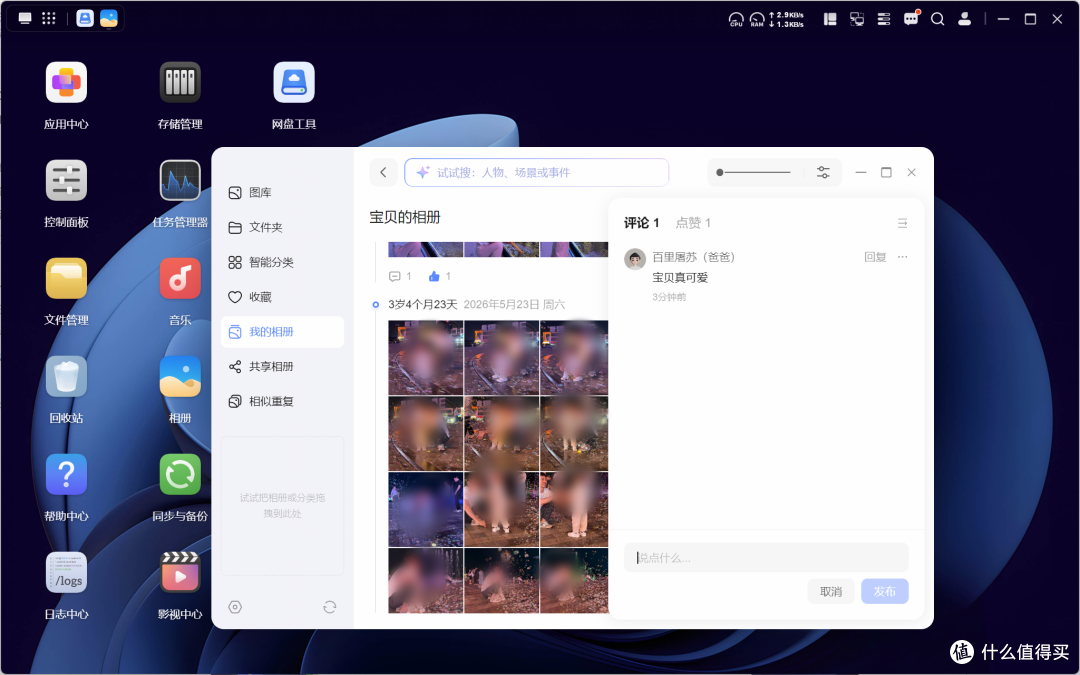Refresh the album using sidebar sync icon
The image size is (1080, 675).
[x=330, y=607]
